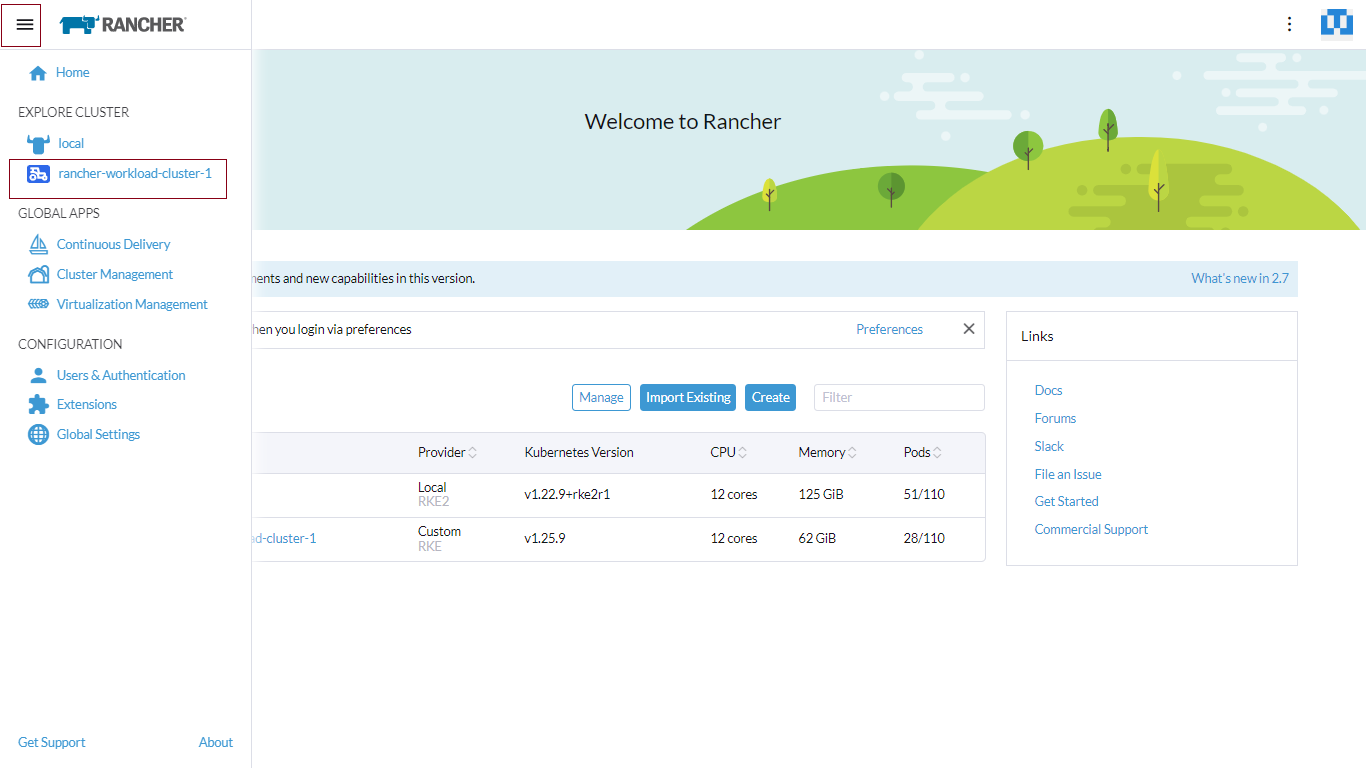Select the 28/110 pods cell
This screenshot has height=768, width=1366.
pos(924,538)
